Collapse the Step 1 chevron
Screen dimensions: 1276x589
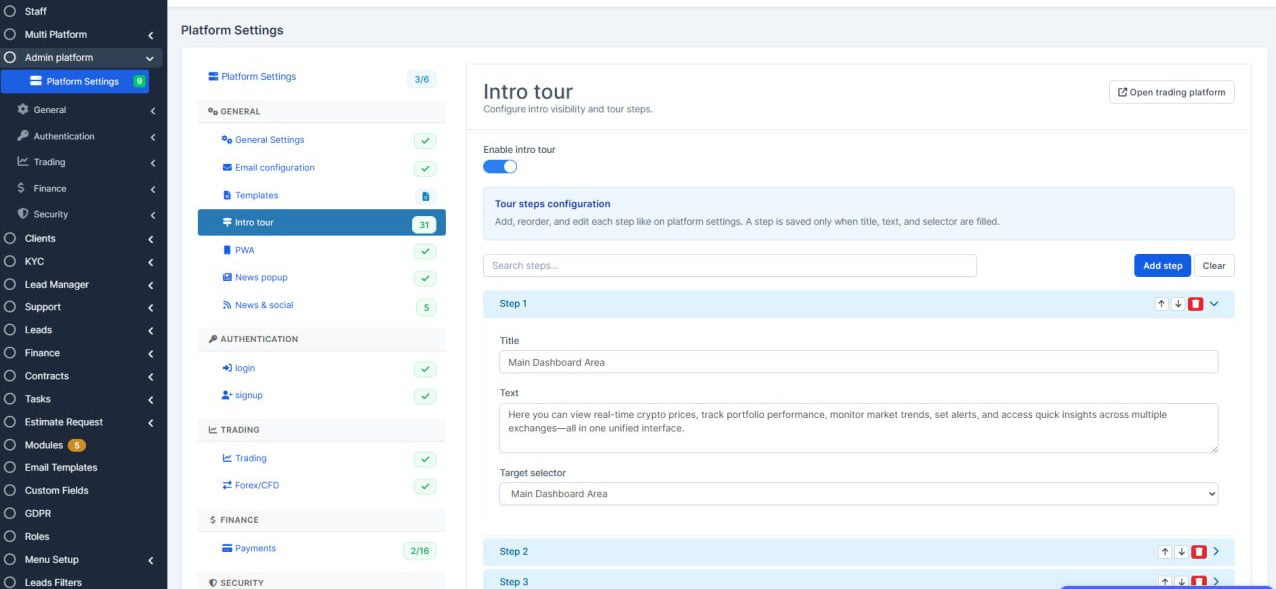[x=1214, y=304]
